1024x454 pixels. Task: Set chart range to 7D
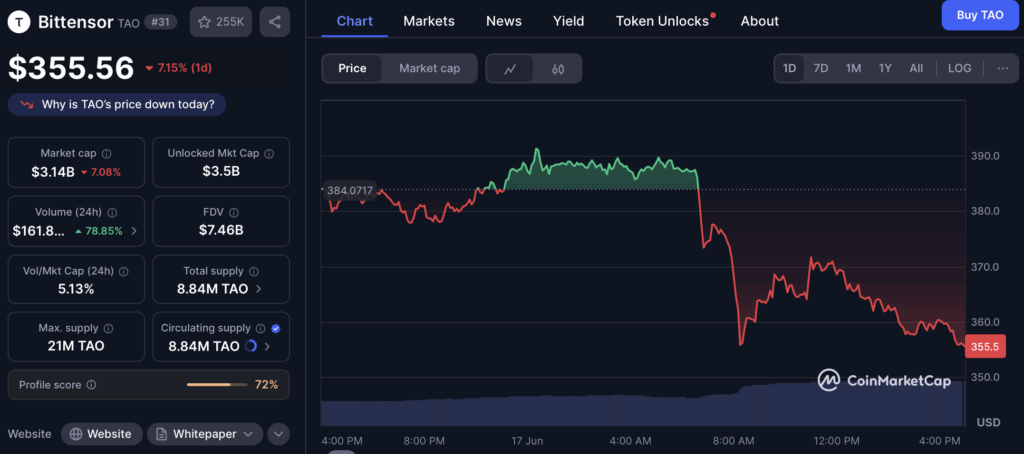click(821, 68)
